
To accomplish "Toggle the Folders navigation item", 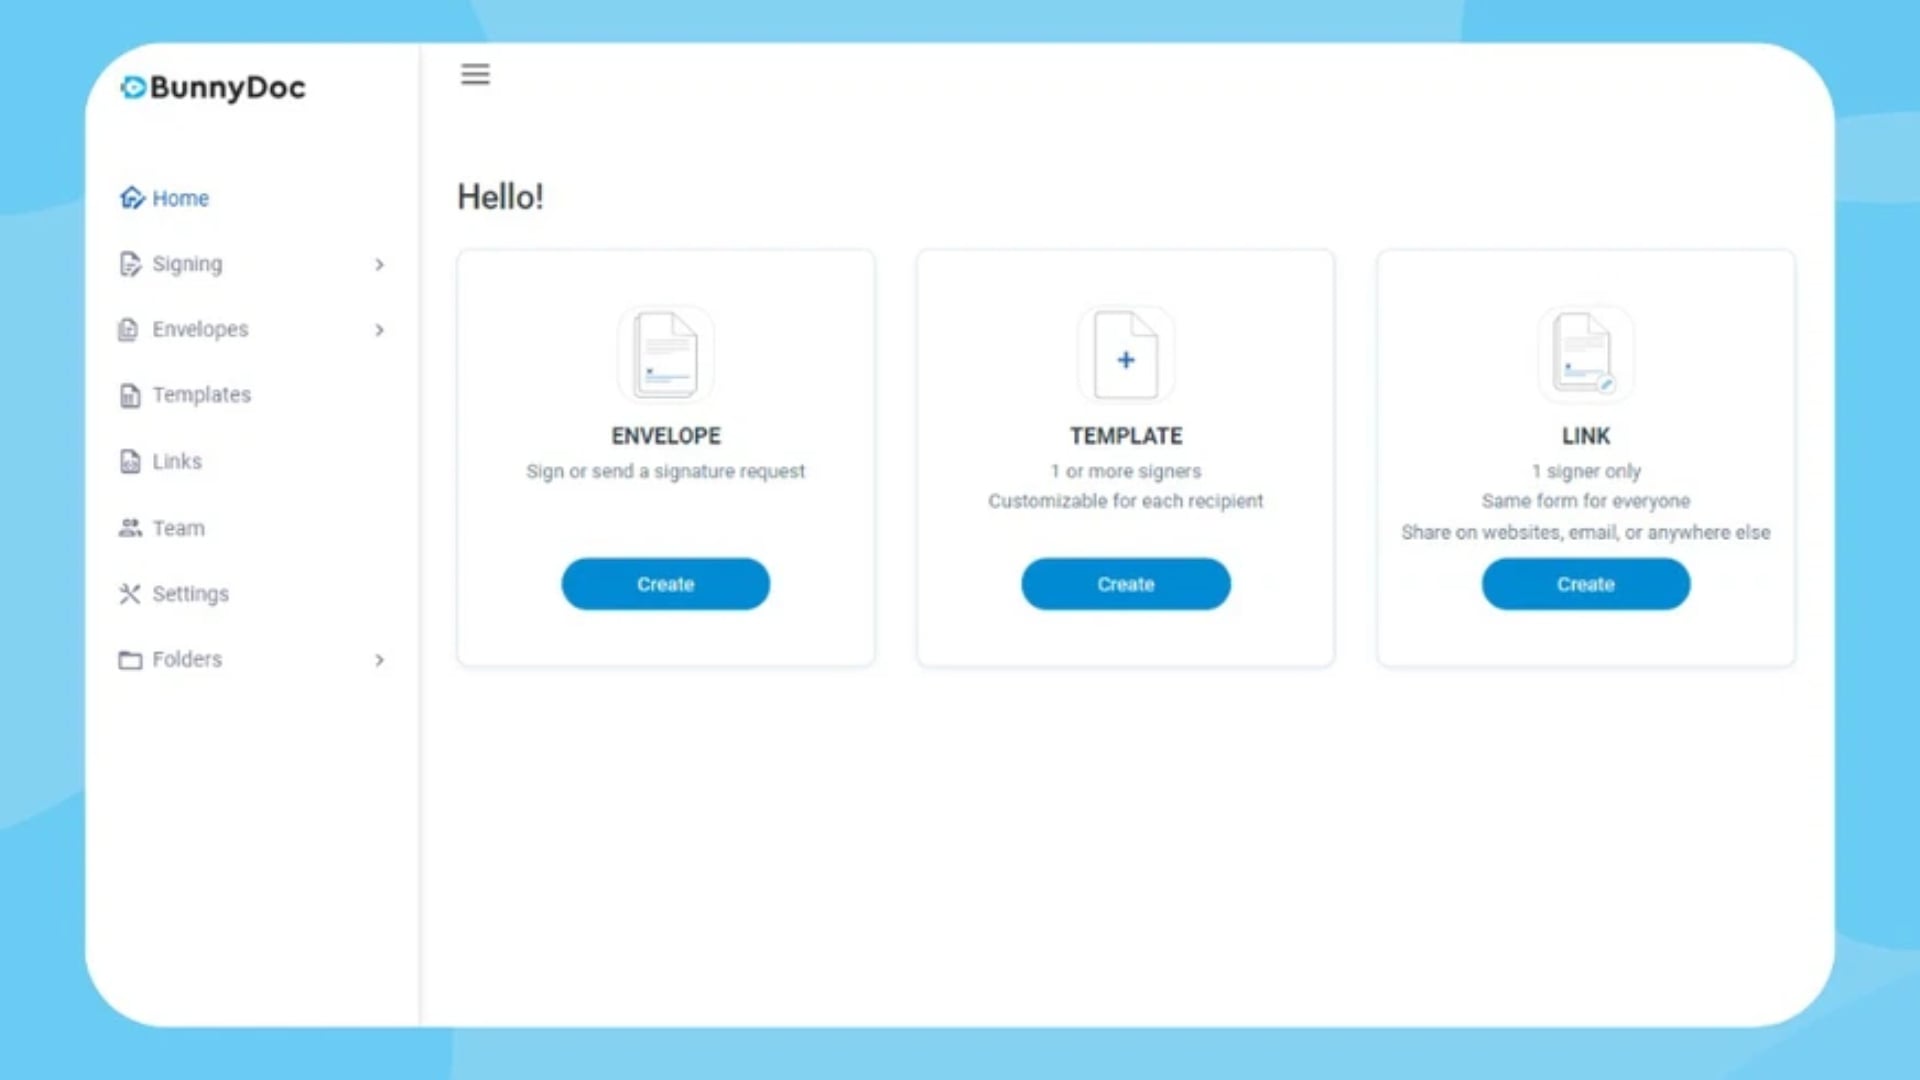I will 252,658.
